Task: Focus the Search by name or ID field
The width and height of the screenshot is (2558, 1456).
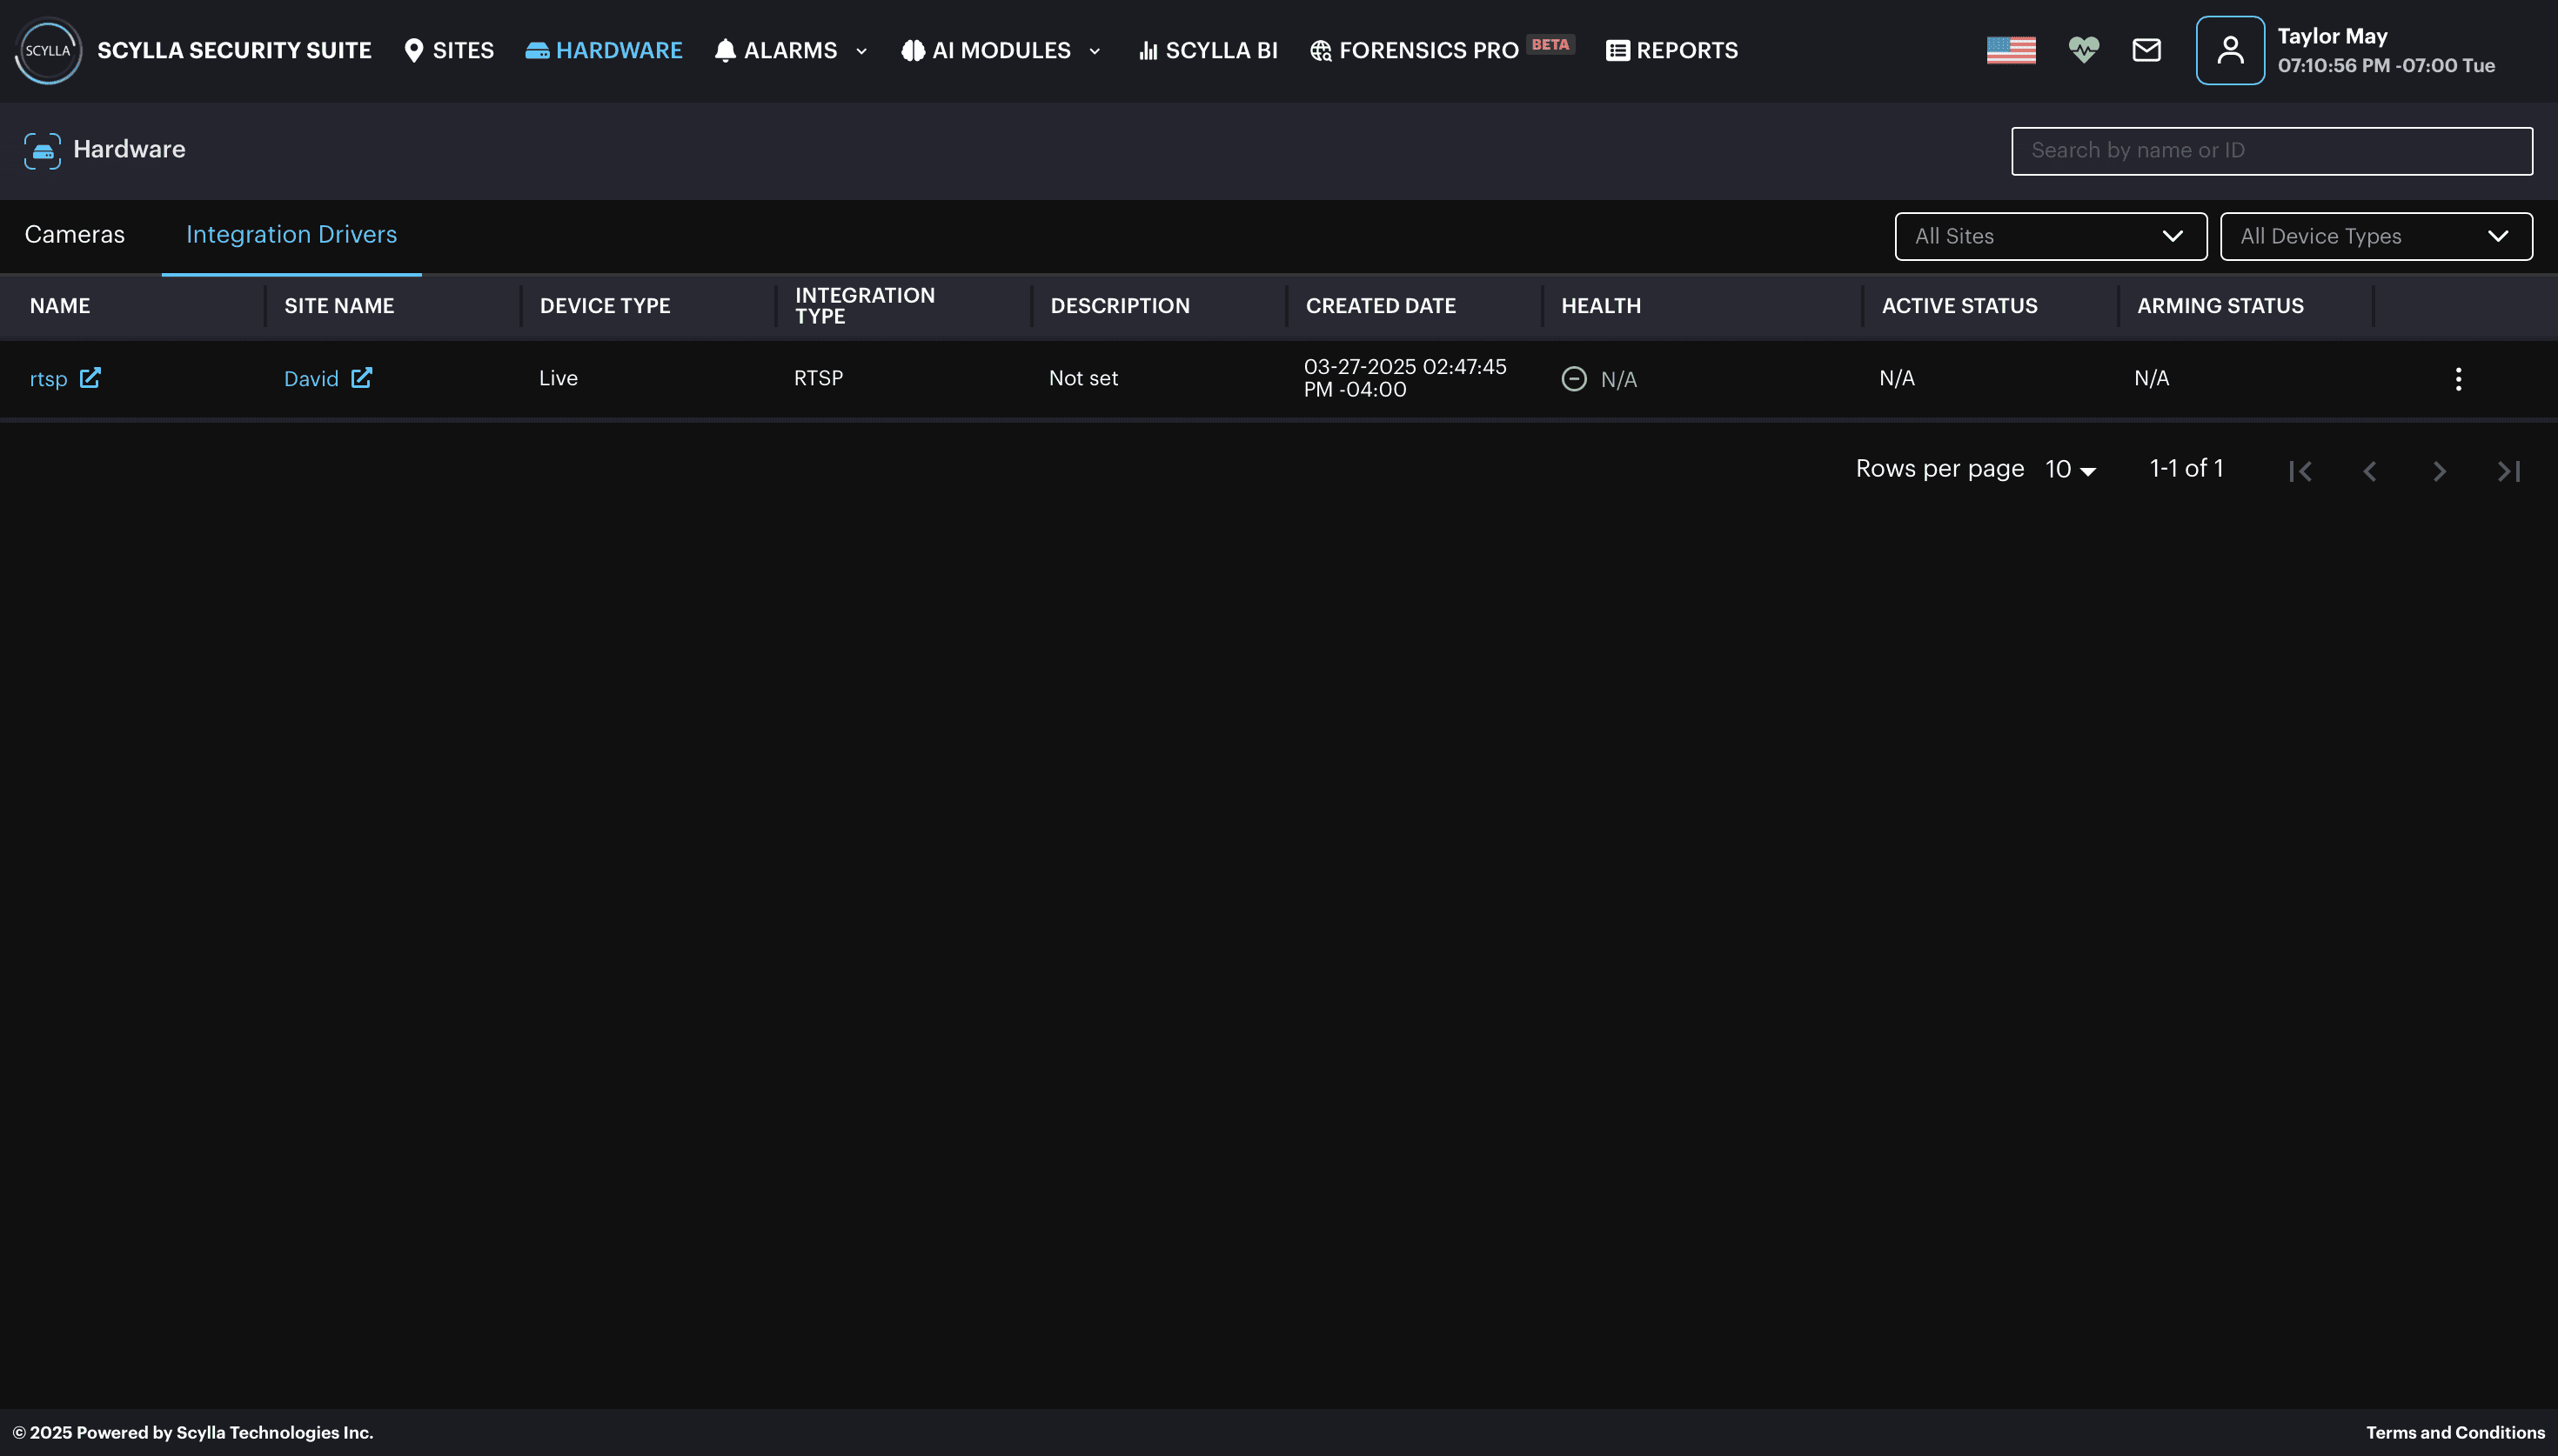Action: tap(2272, 151)
